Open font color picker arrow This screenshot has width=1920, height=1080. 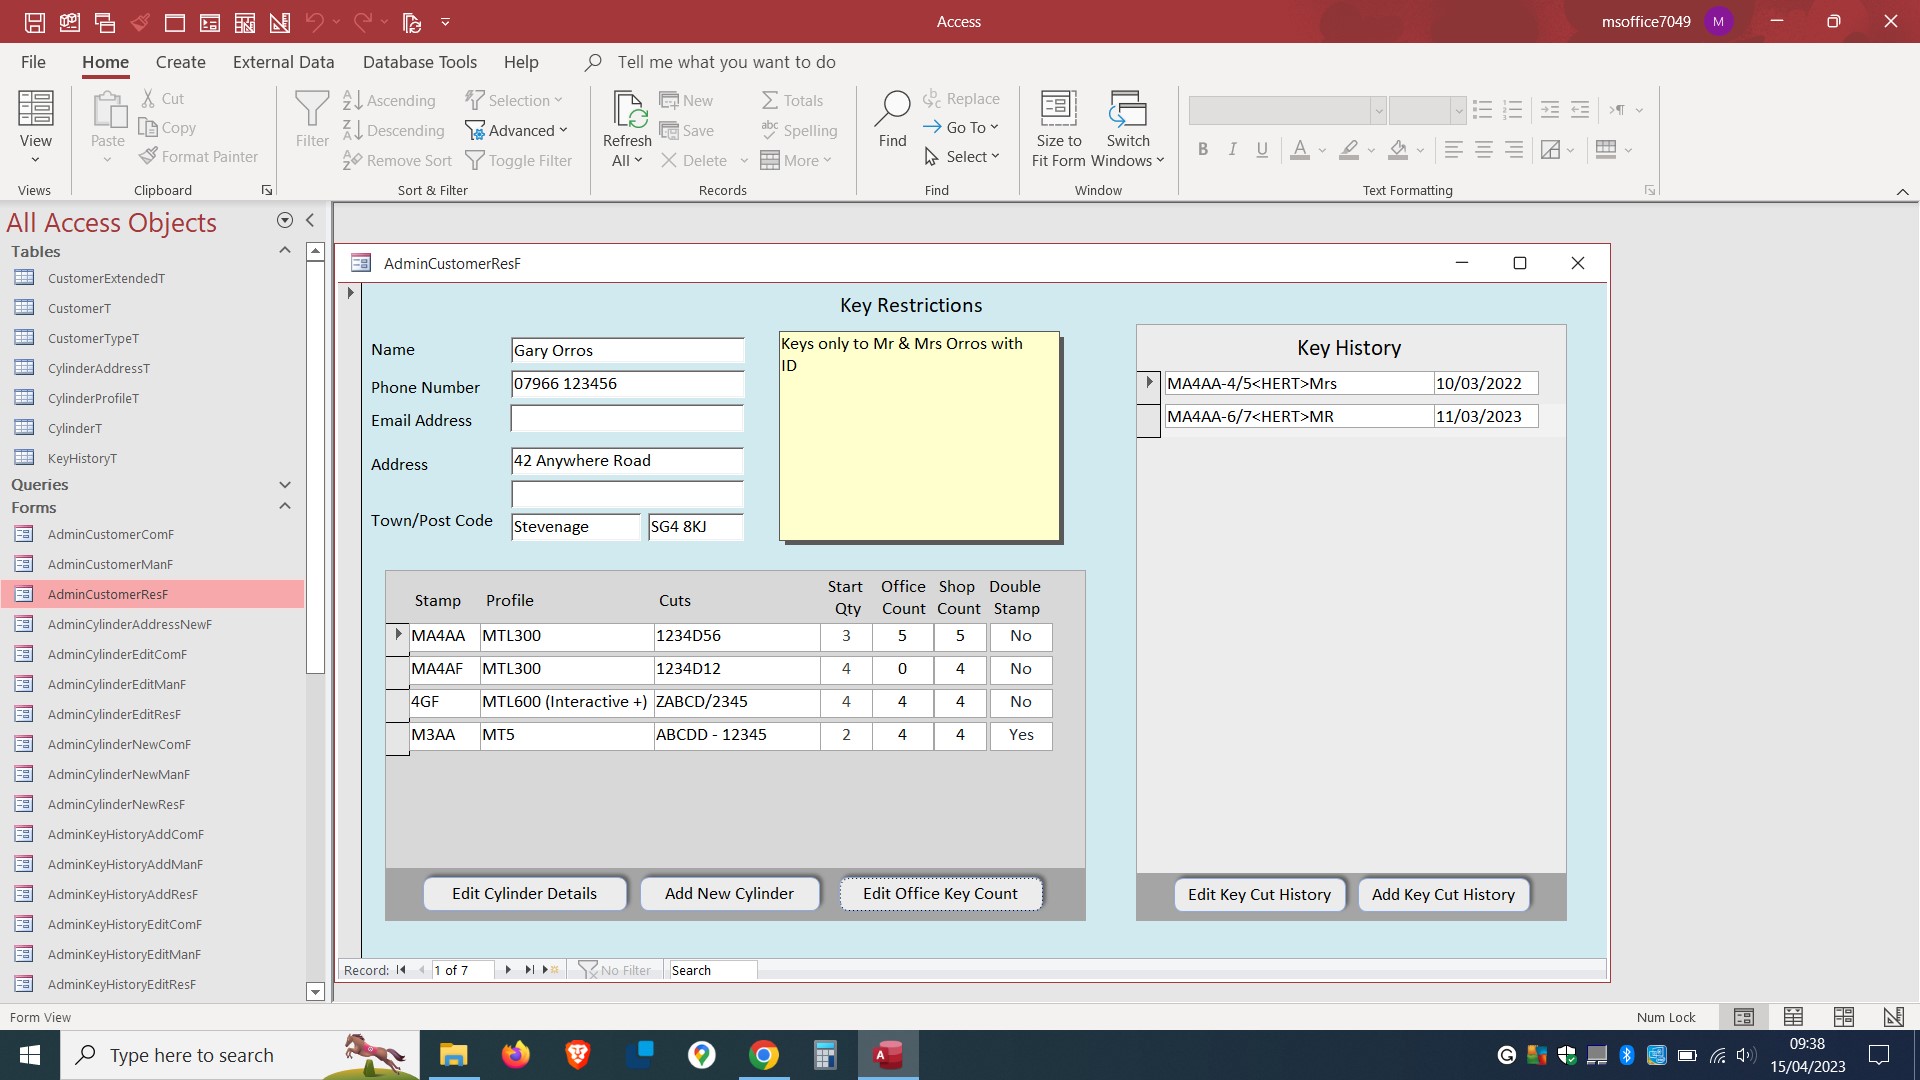tap(1322, 150)
